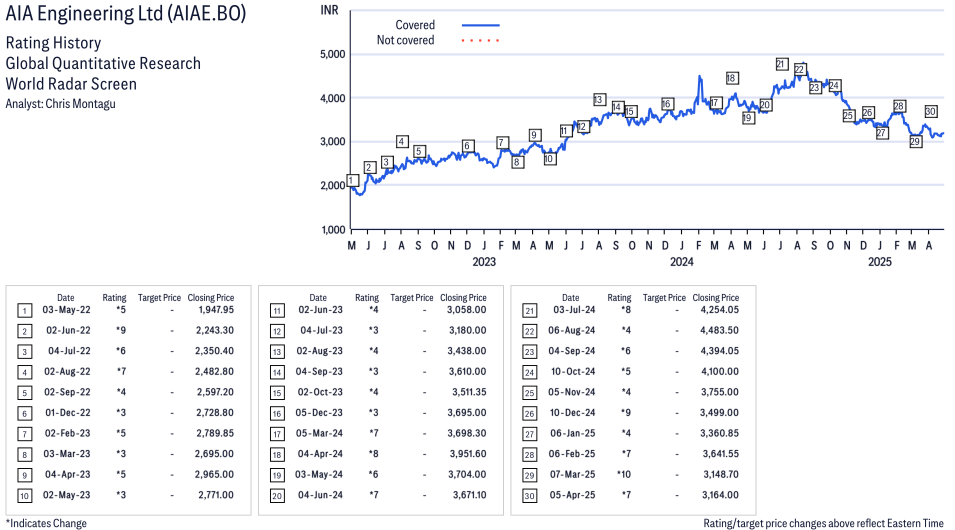Select closing price '2,965.00'
Image resolution: width=955 pixels, height=530 pixels.
[x=214, y=475]
